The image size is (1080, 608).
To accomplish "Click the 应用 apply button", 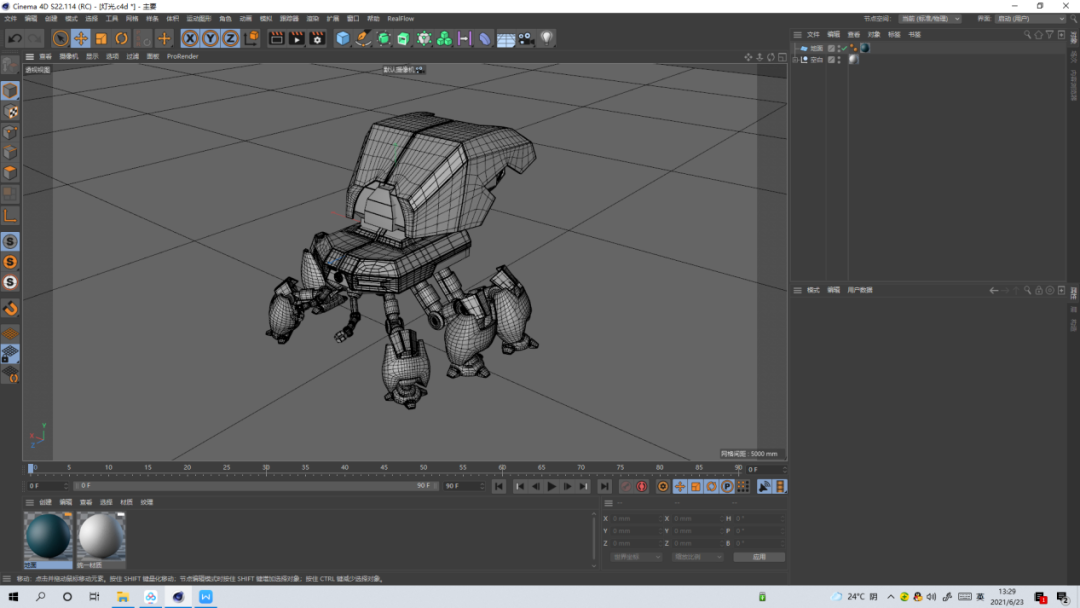I will click(759, 557).
